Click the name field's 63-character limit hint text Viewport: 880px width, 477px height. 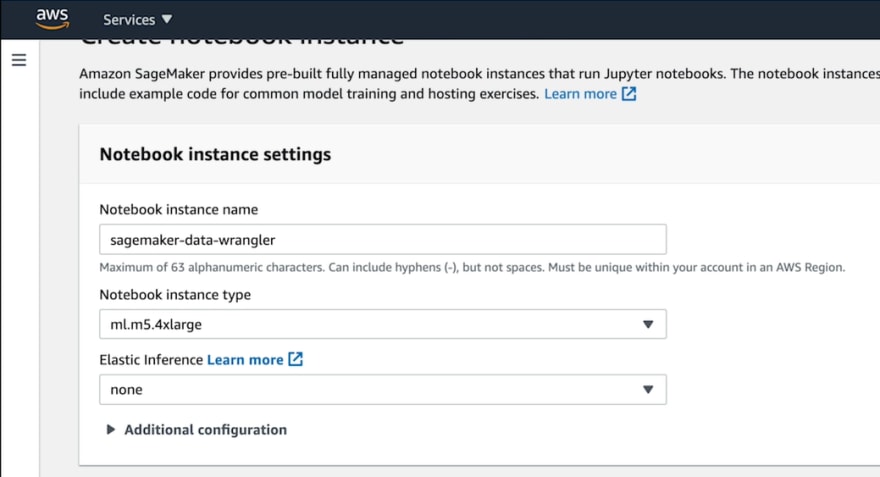pos(472,268)
